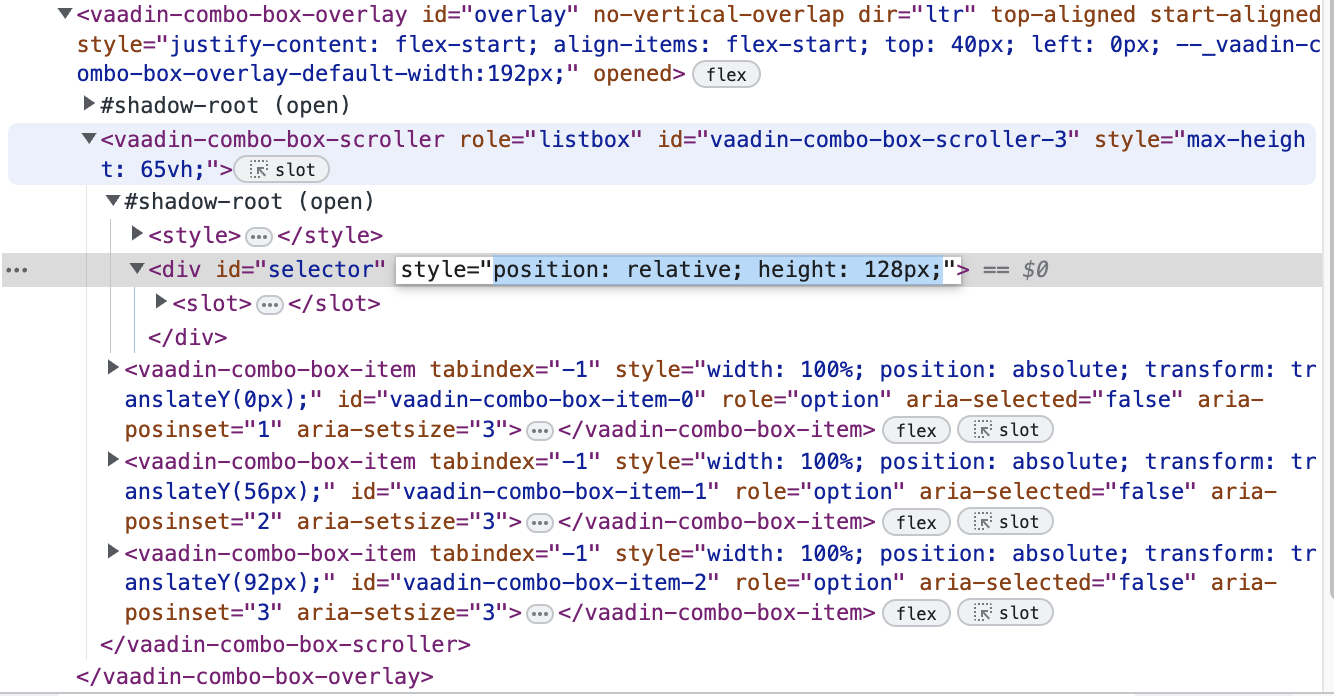Click the closing </div> tag
Image resolution: width=1334 pixels, height=696 pixels.
tap(188, 337)
